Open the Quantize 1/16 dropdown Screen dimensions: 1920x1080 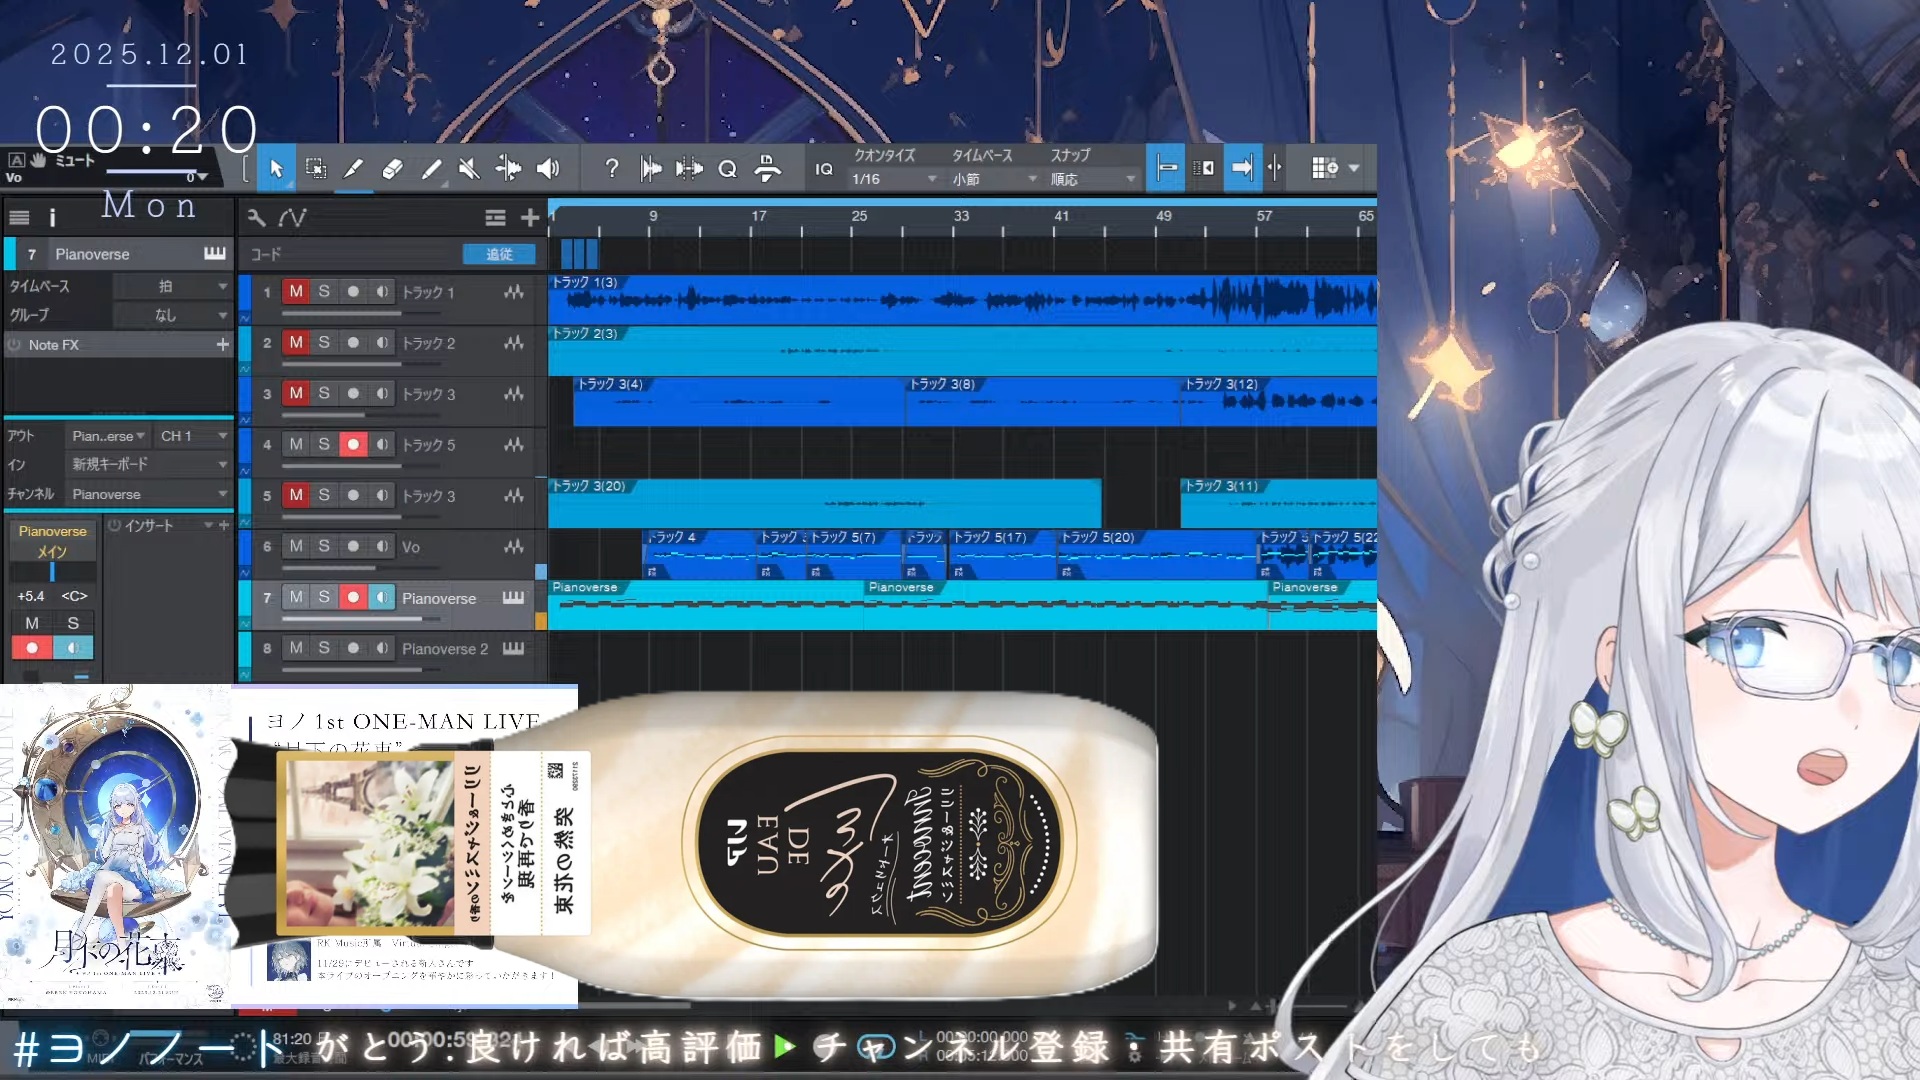pyautogui.click(x=894, y=179)
